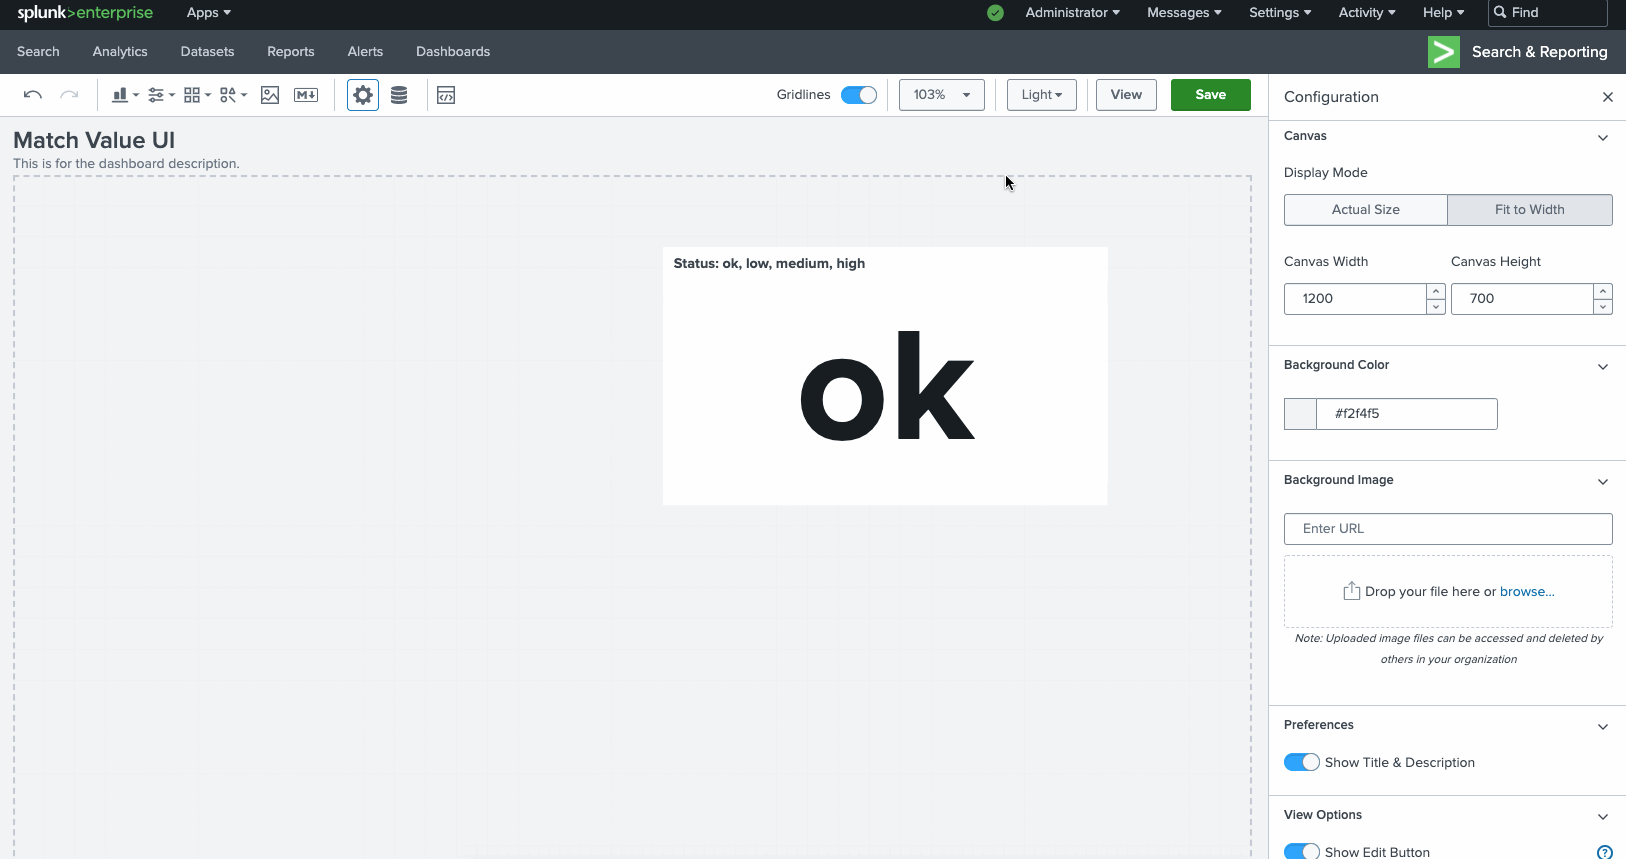Turn off the Gridlines toggle
Image resolution: width=1626 pixels, height=859 pixels.
point(858,95)
